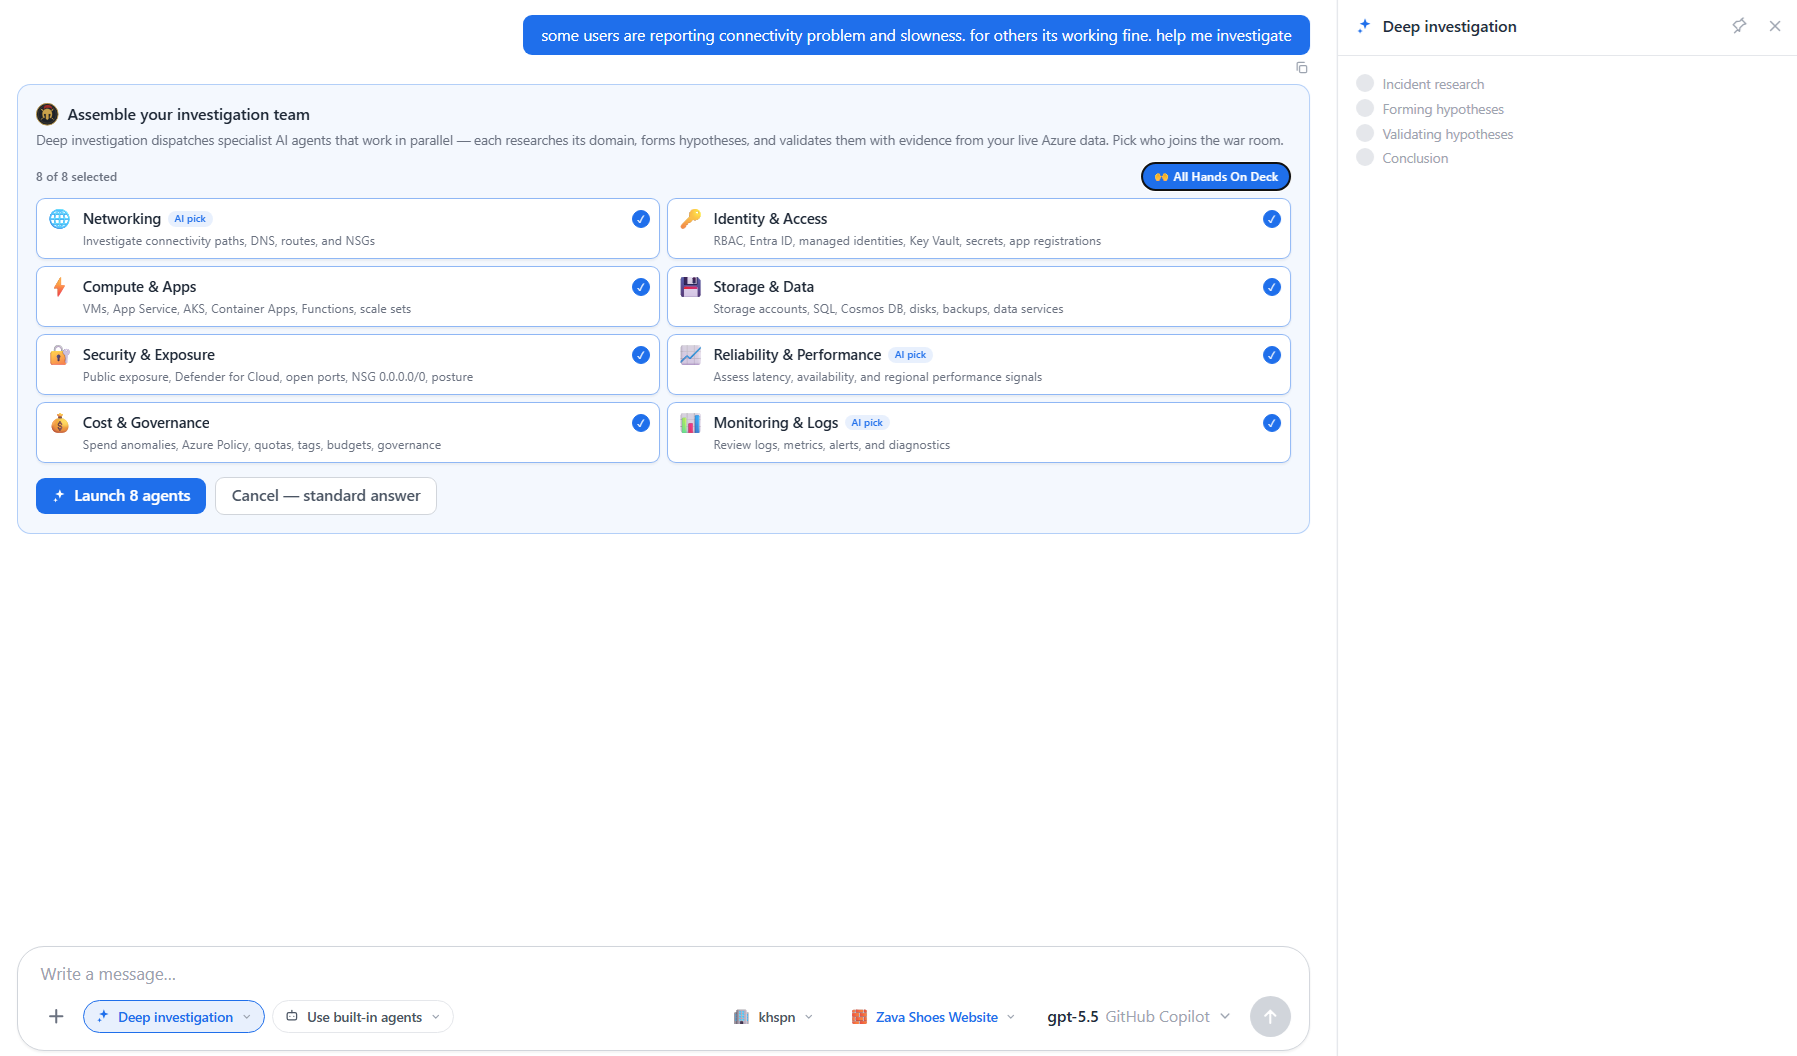
Task: Click the Reliability & Performance chart icon
Action: 690,355
